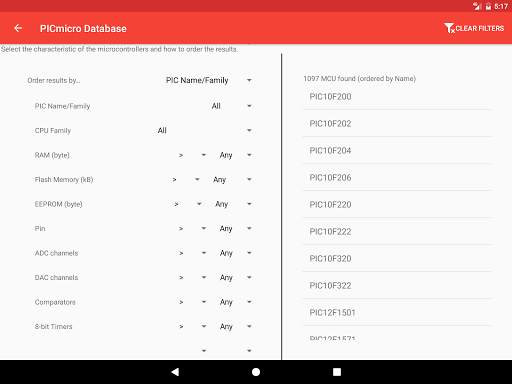Tap Android back navigation button
Image resolution: width=512 pixels, height=384 pixels.
[175, 372]
